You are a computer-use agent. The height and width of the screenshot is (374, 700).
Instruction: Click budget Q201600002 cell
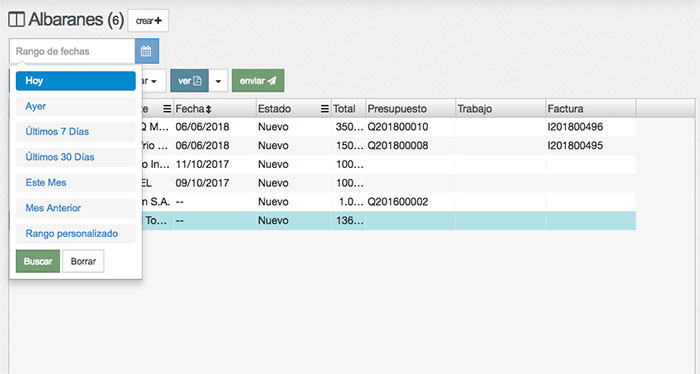pyautogui.click(x=410, y=202)
